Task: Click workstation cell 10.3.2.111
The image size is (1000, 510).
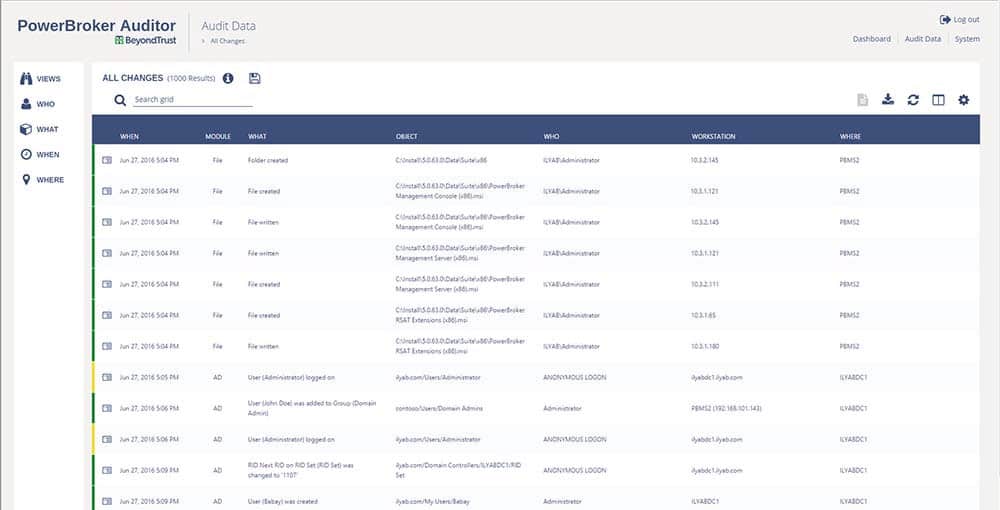Action: tap(705, 284)
